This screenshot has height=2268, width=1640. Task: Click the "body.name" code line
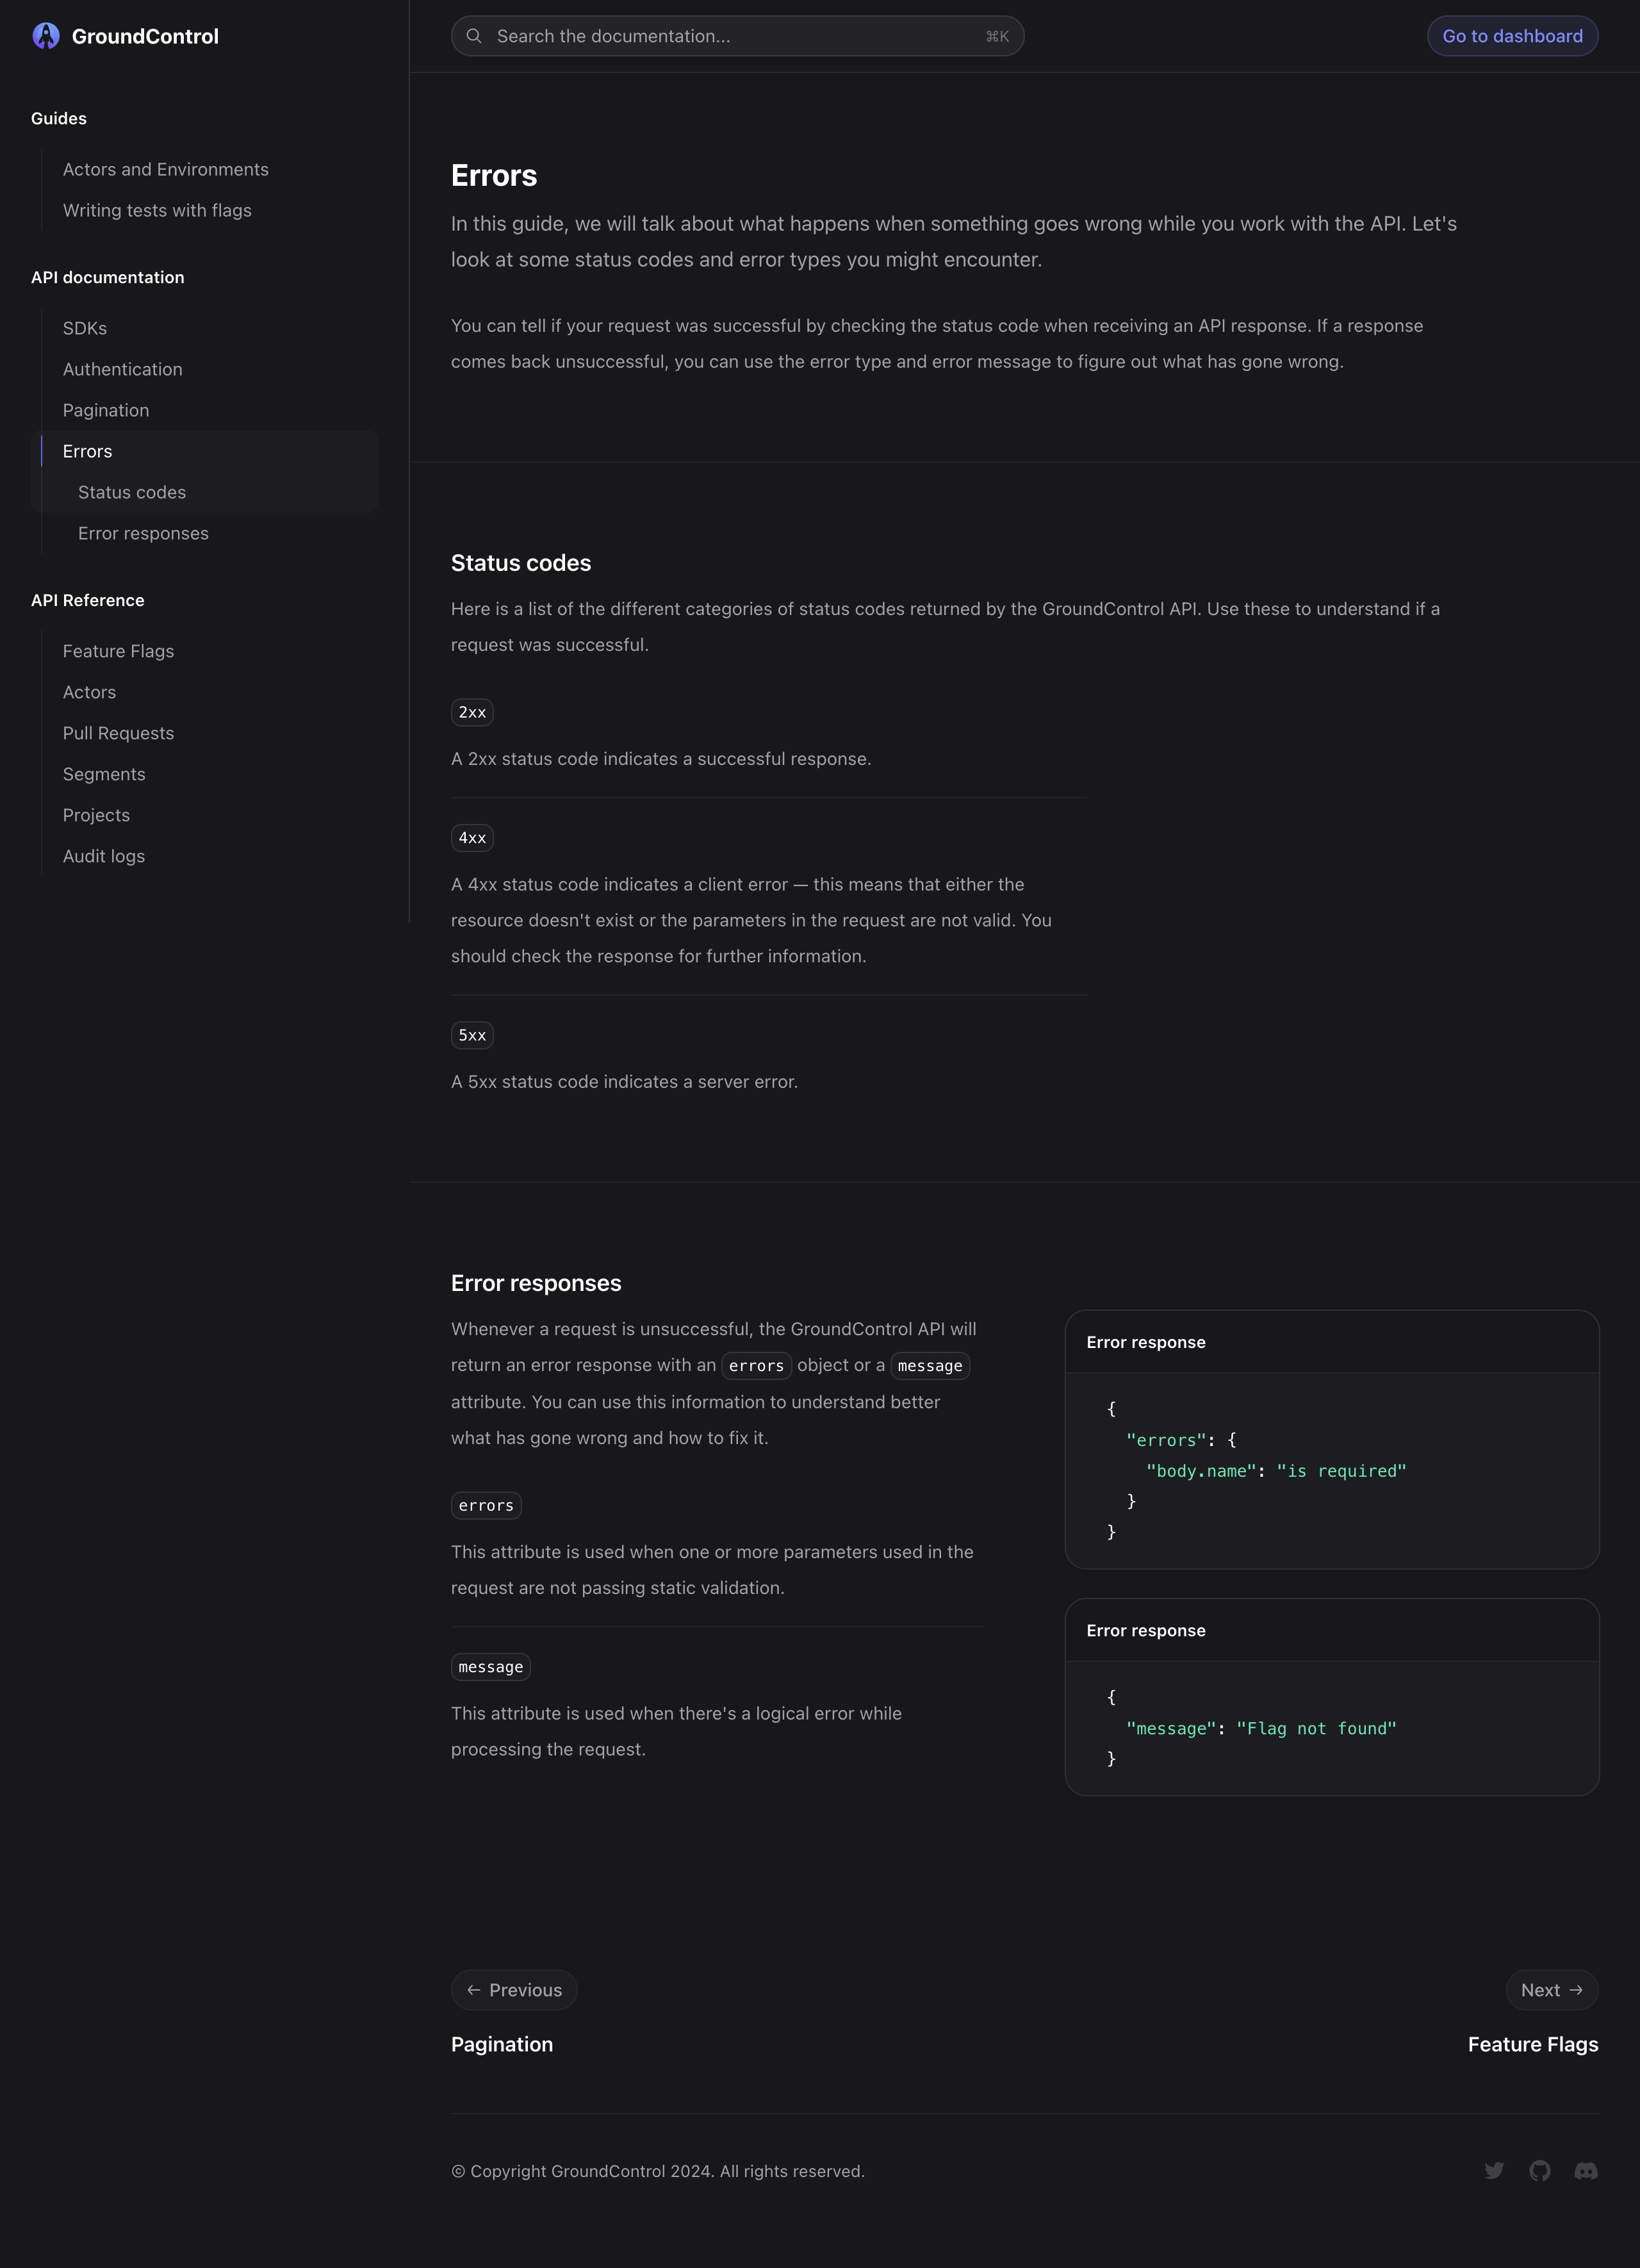[x=1276, y=1471]
